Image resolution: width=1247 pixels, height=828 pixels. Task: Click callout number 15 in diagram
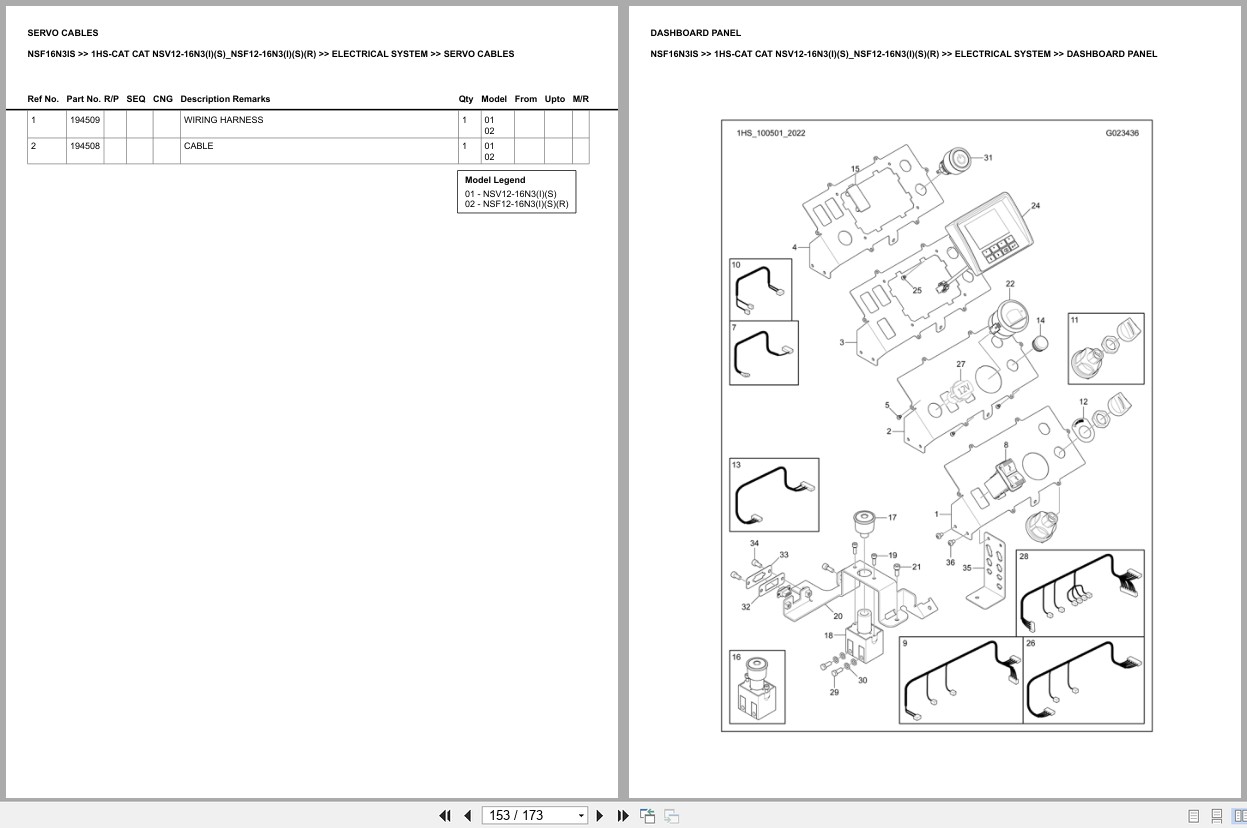click(855, 169)
